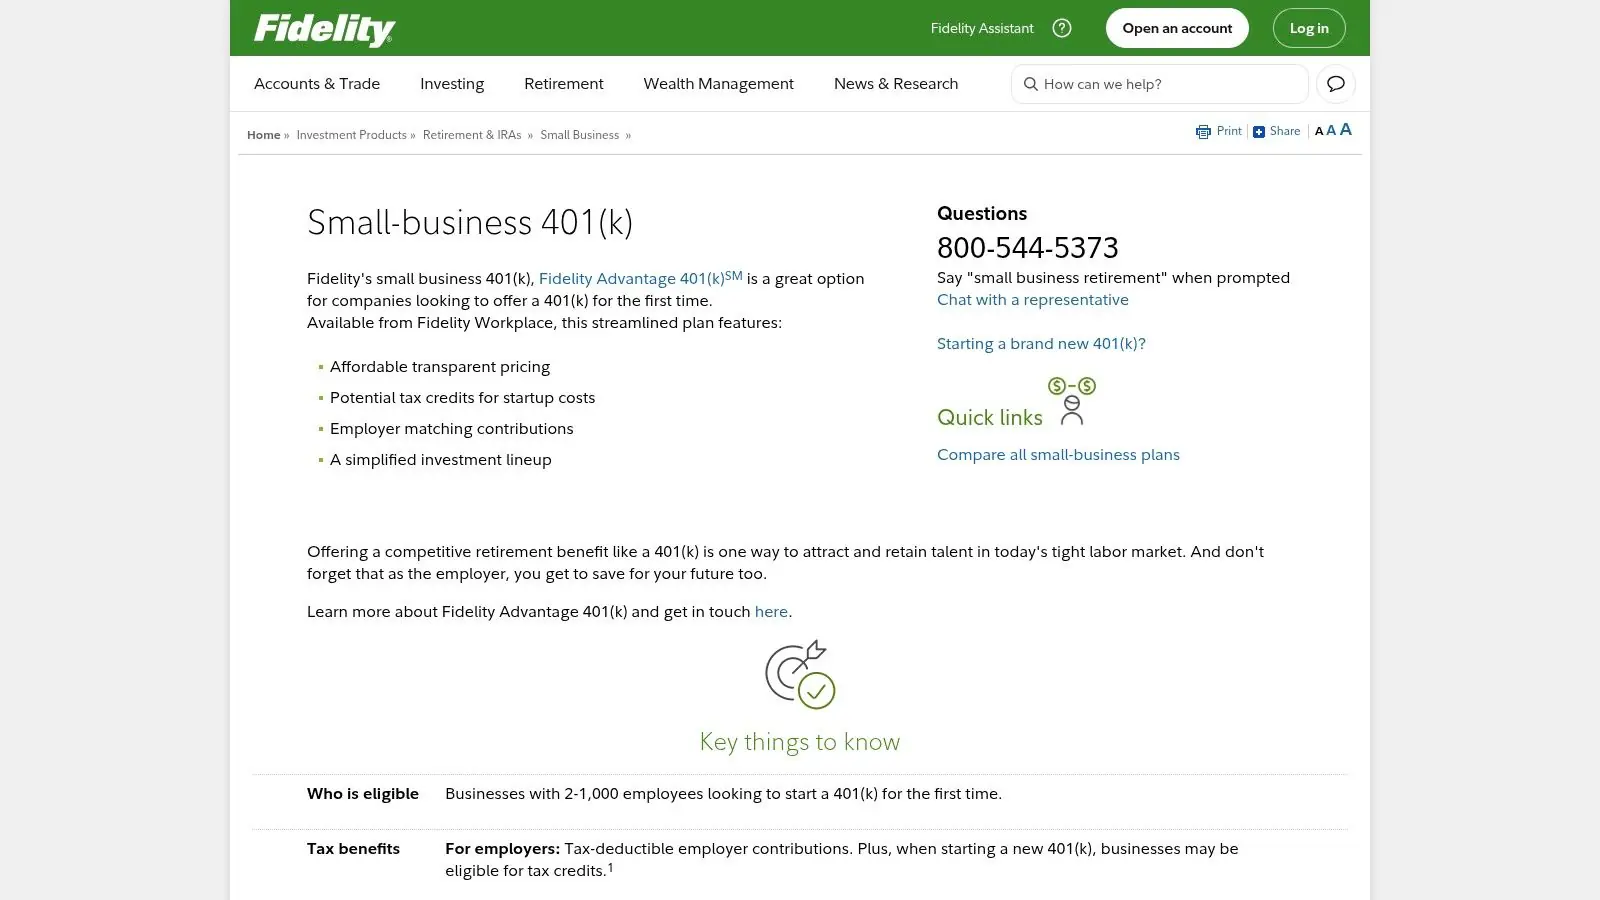The width and height of the screenshot is (1600, 900).
Task: Select the smallest text size A
Action: (1319, 131)
